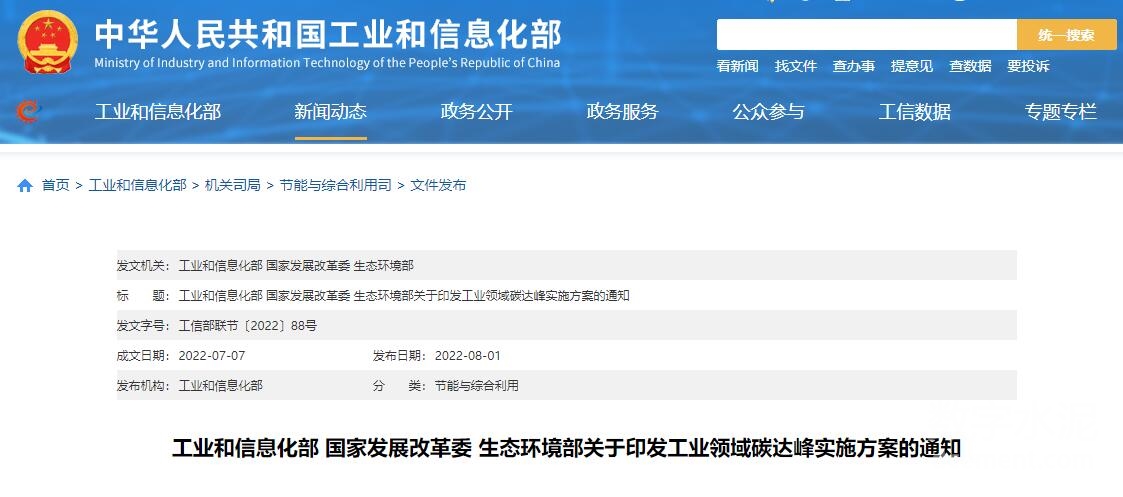Open the 政务公开 navigation menu
Viewport: 1123px width, 497px height.
(476, 112)
